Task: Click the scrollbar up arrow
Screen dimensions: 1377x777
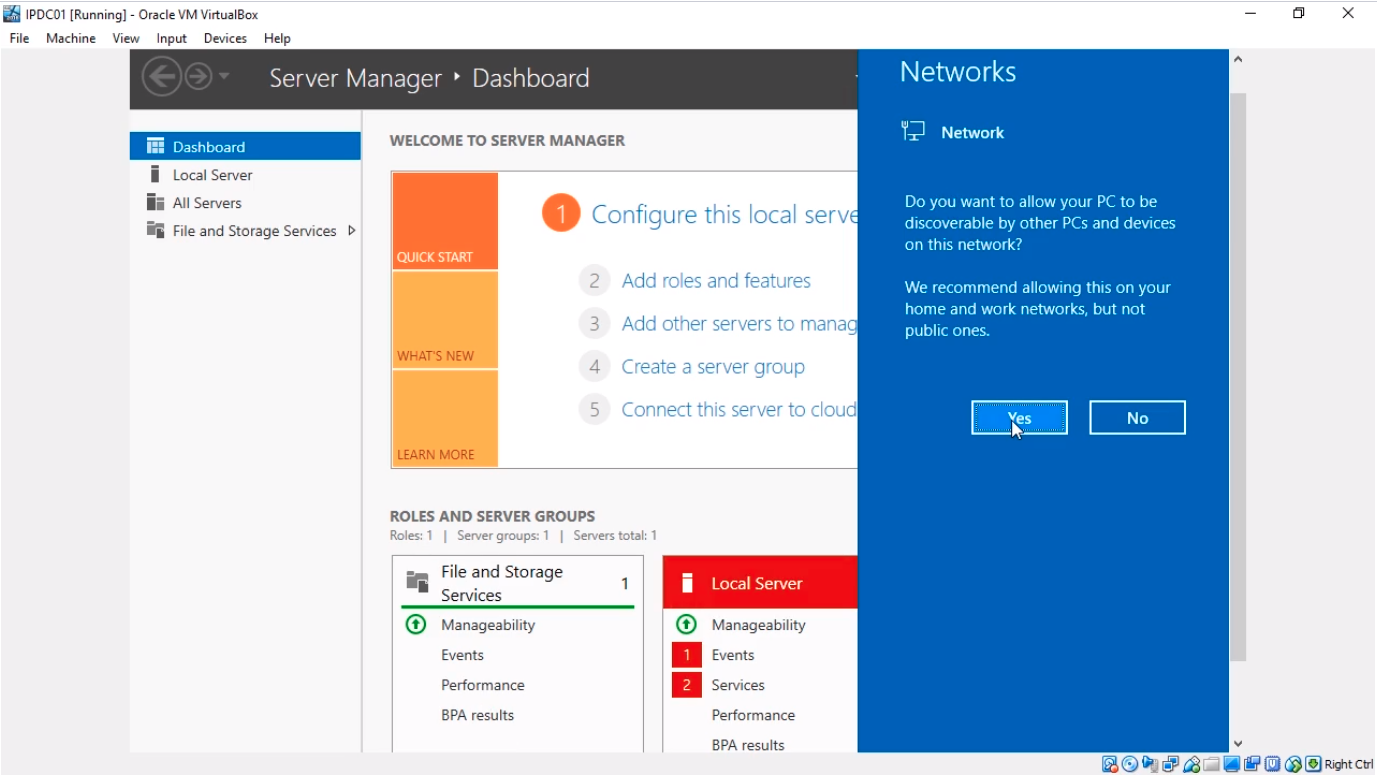Action: point(1238,60)
